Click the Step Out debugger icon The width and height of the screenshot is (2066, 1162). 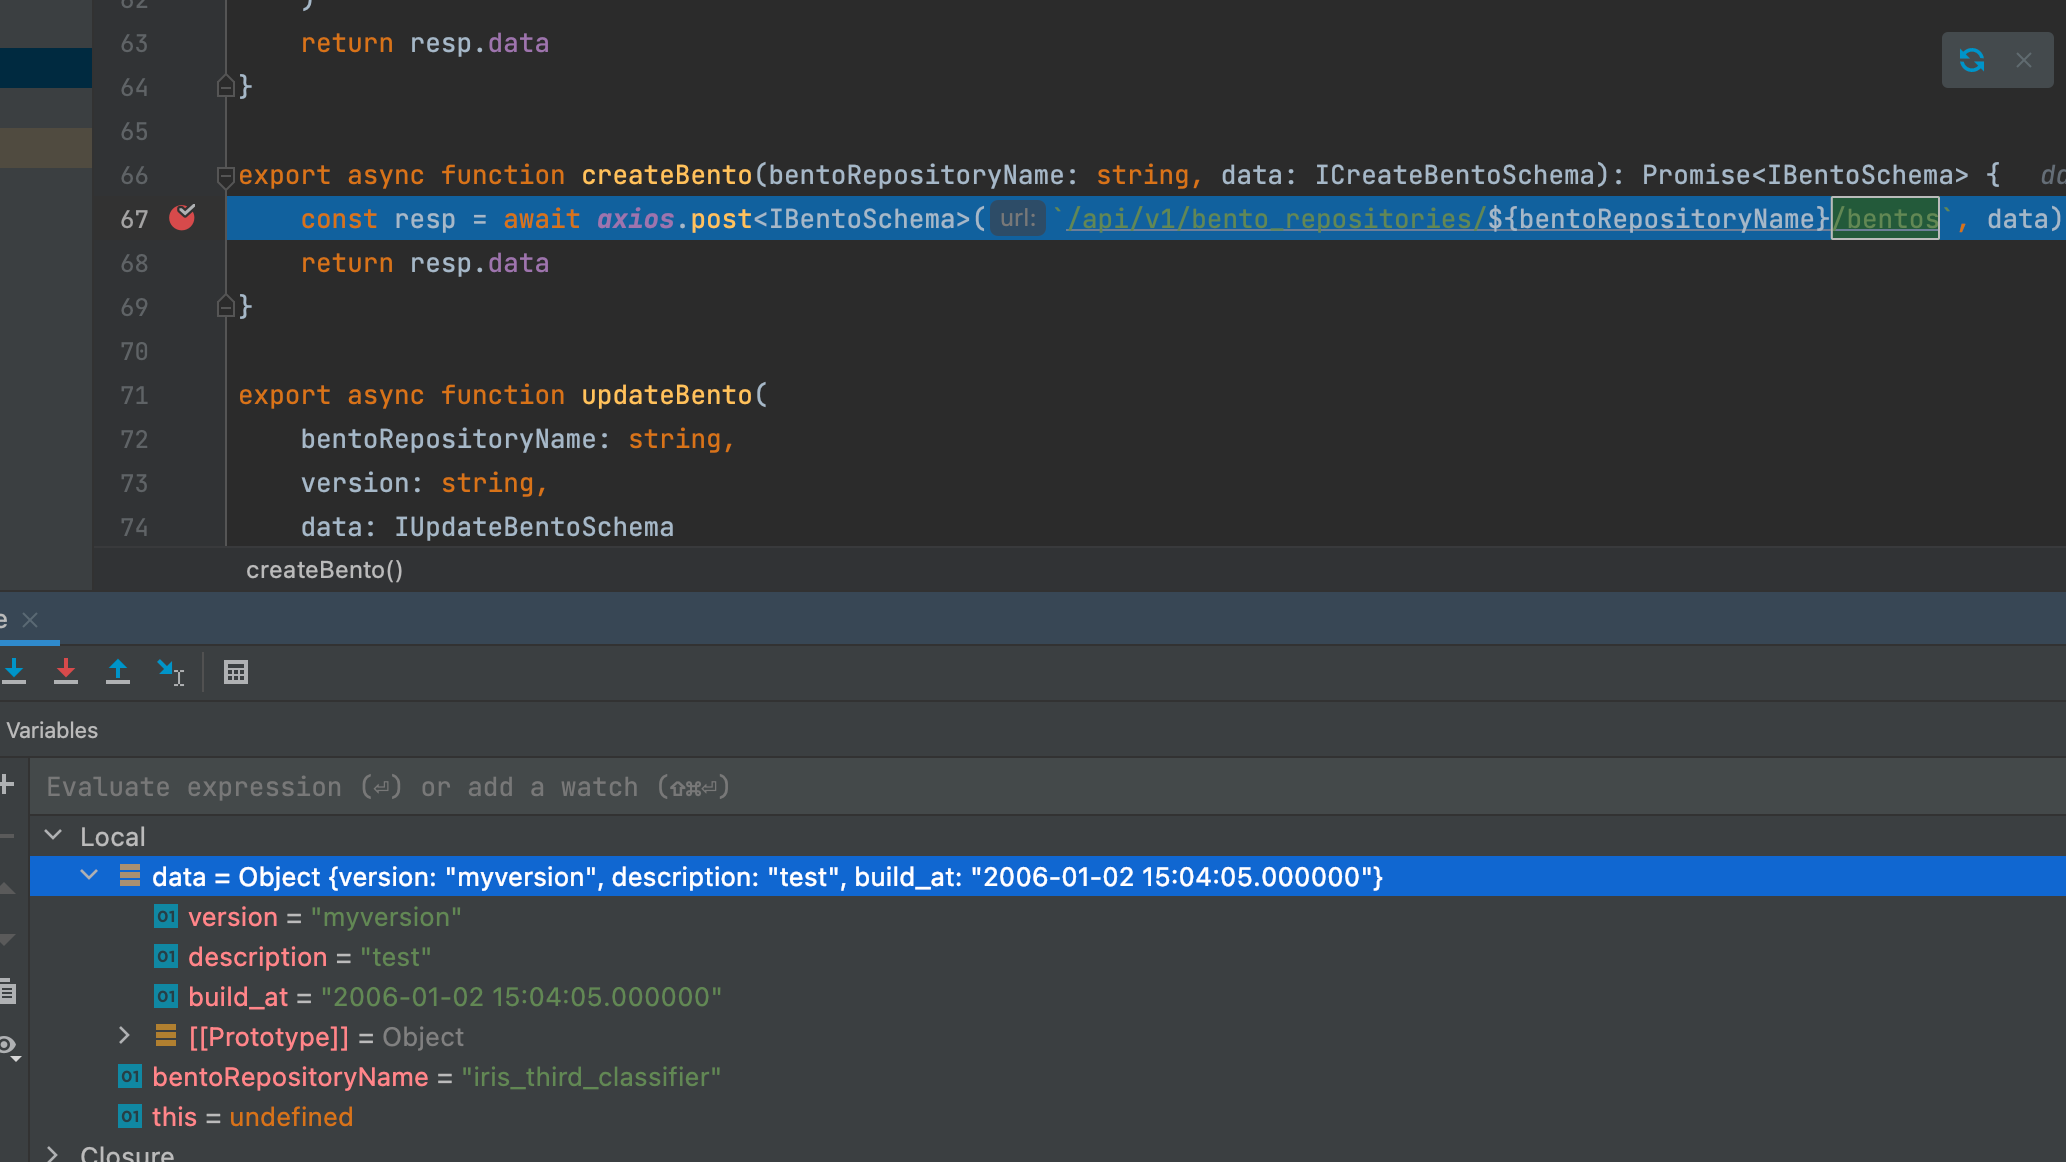[x=118, y=670]
